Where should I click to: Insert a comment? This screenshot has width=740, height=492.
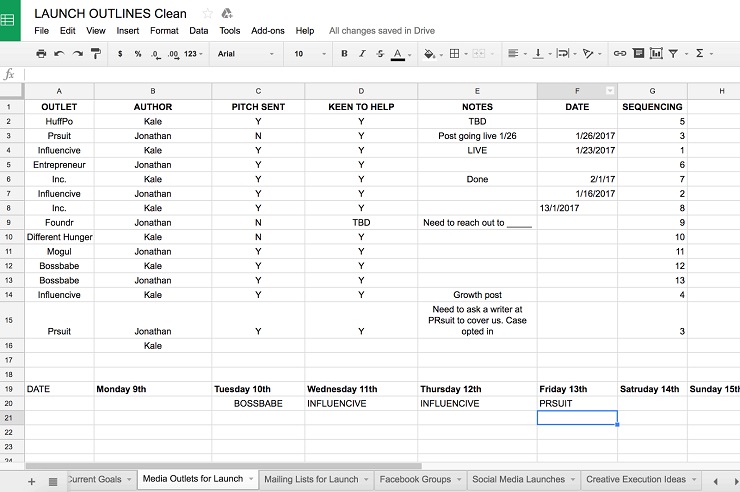coord(638,53)
